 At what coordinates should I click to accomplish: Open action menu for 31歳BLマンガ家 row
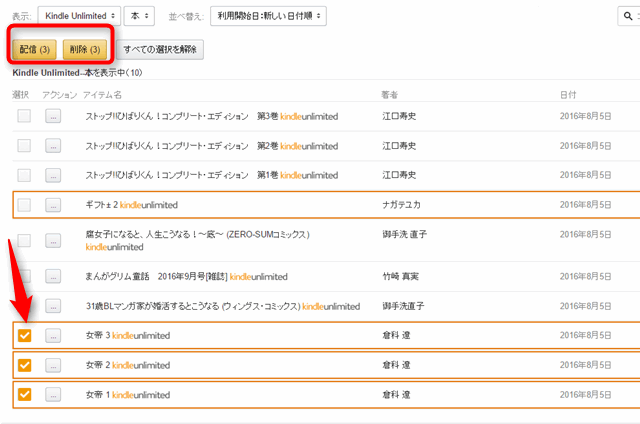[x=53, y=306]
